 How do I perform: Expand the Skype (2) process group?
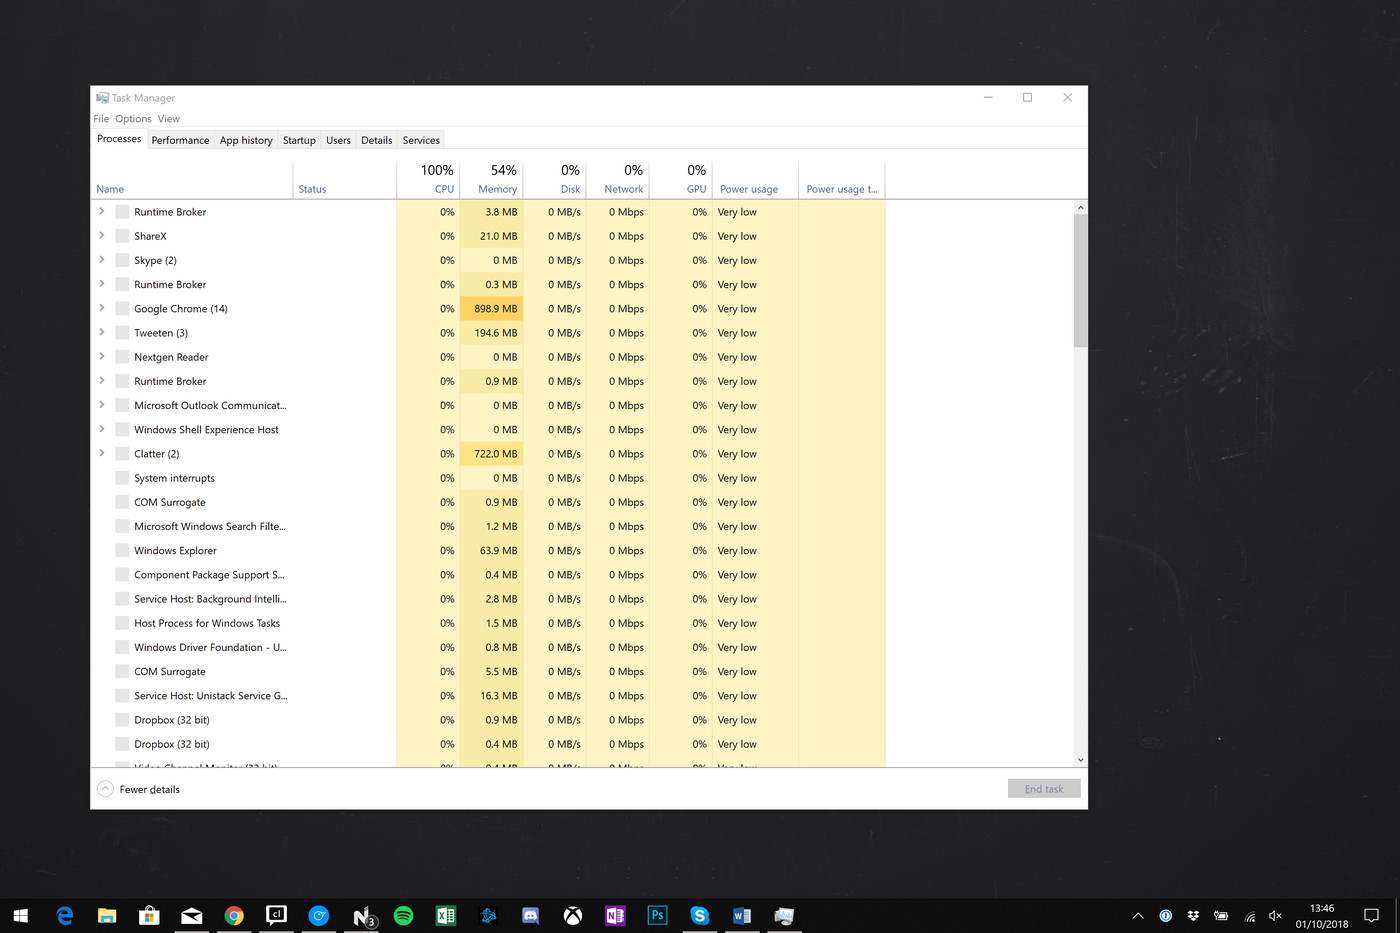pyautogui.click(x=101, y=260)
